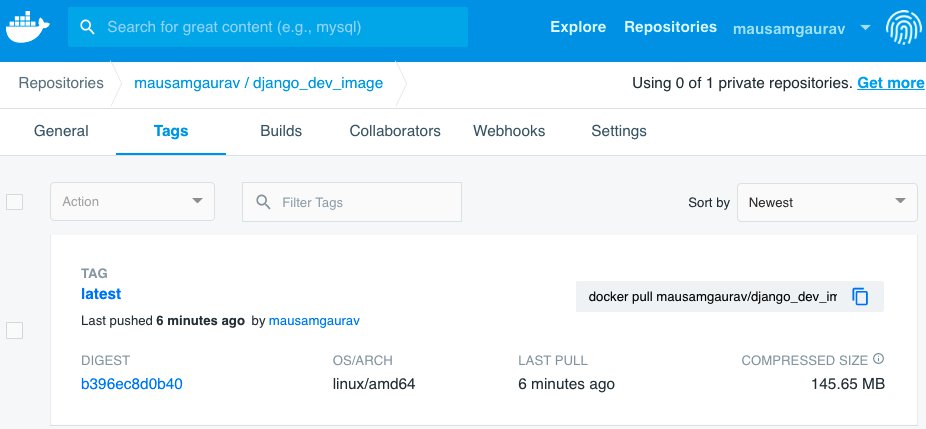Click the Compressed Size info icon
The height and width of the screenshot is (429, 926).
(x=879, y=359)
